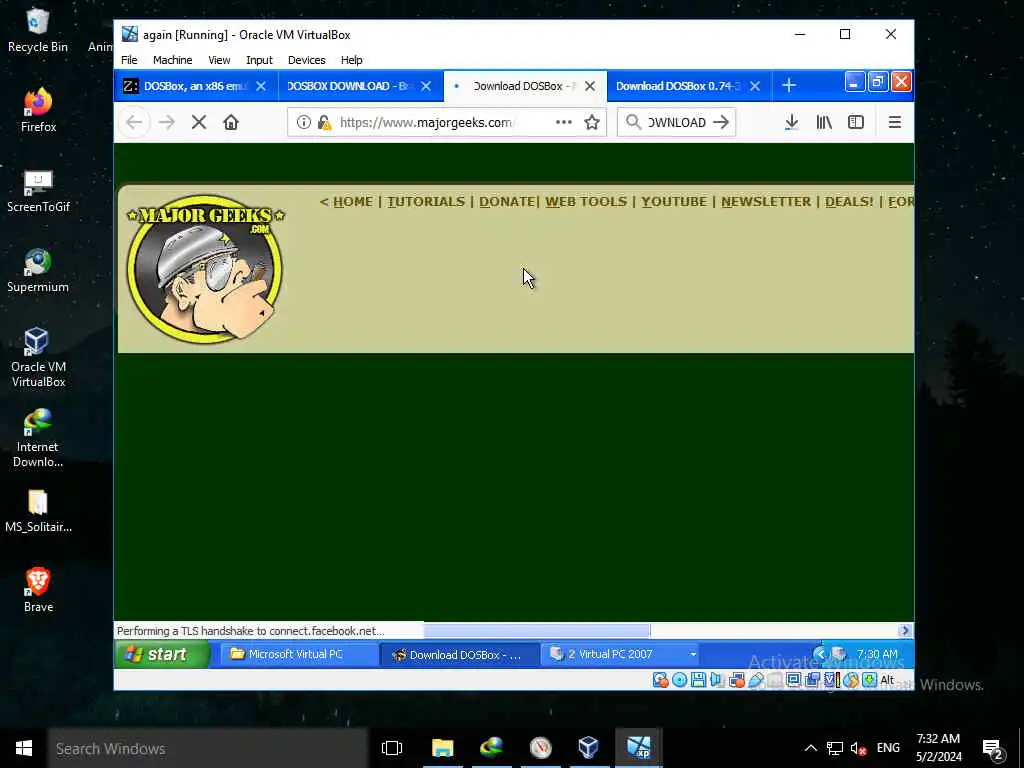Click the VirtualBox USB status icon
This screenshot has height=768, width=1024.
click(756, 680)
